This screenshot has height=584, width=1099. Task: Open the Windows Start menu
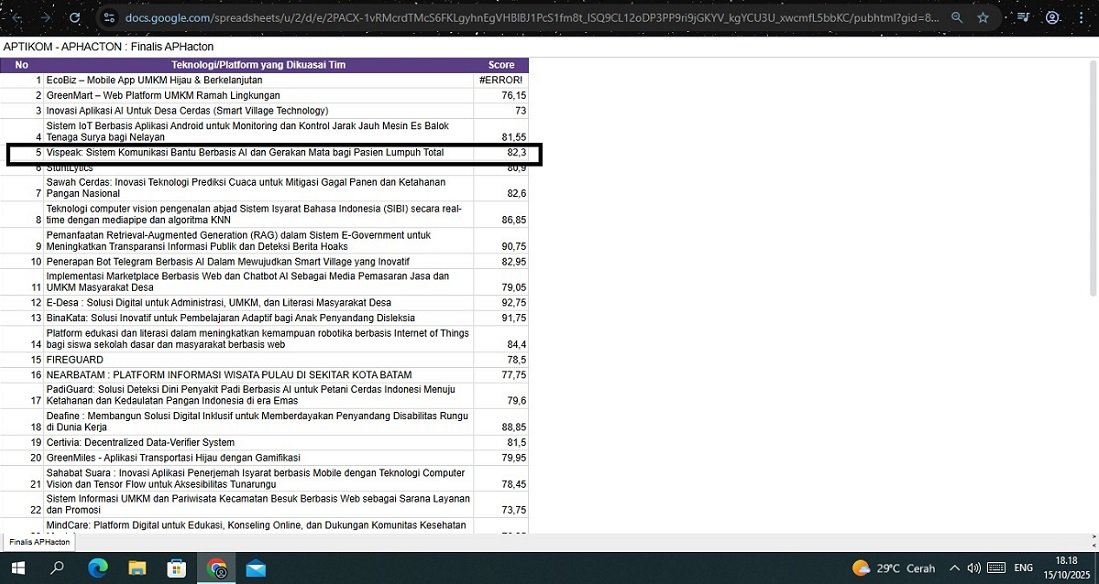[17, 568]
